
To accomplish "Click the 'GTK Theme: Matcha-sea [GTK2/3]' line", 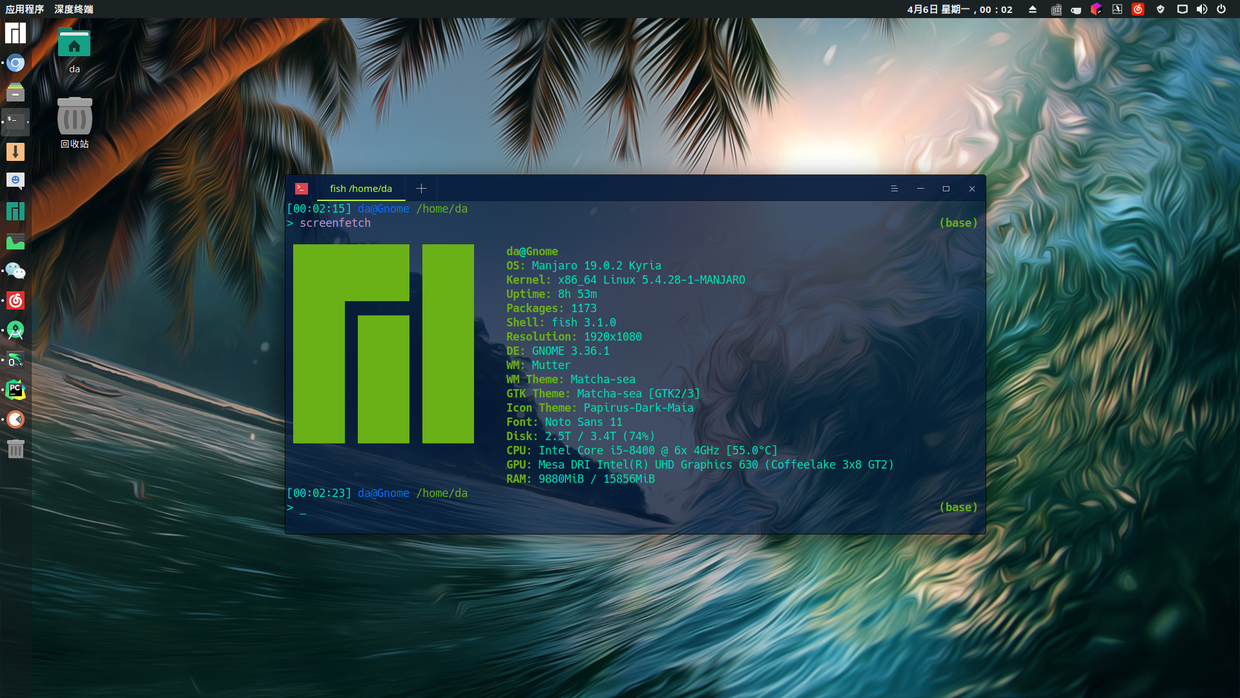I will [x=603, y=394].
